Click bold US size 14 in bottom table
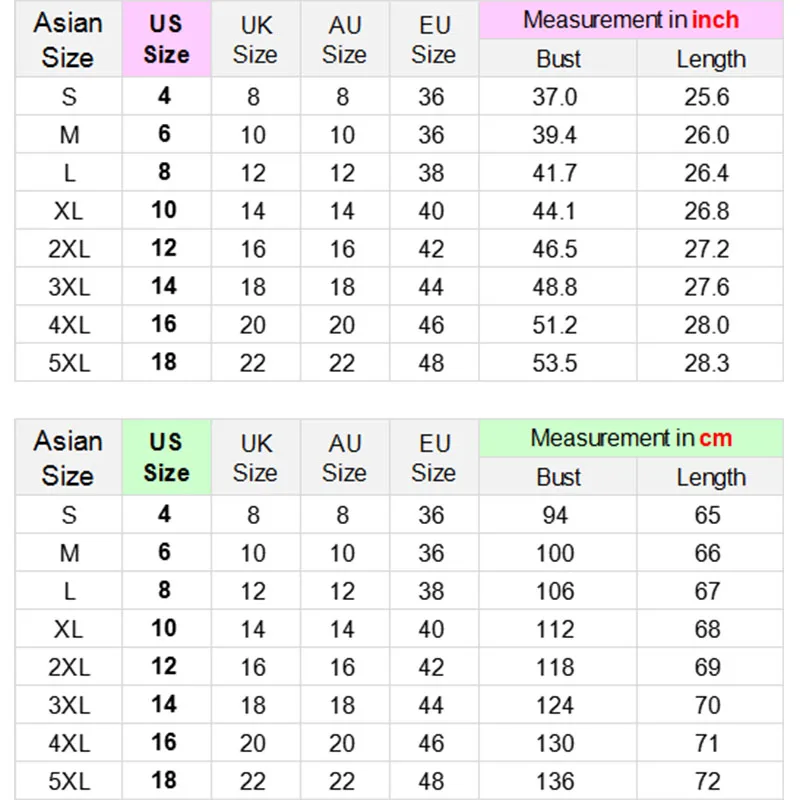Screen dimensions: 800x800 164,704
